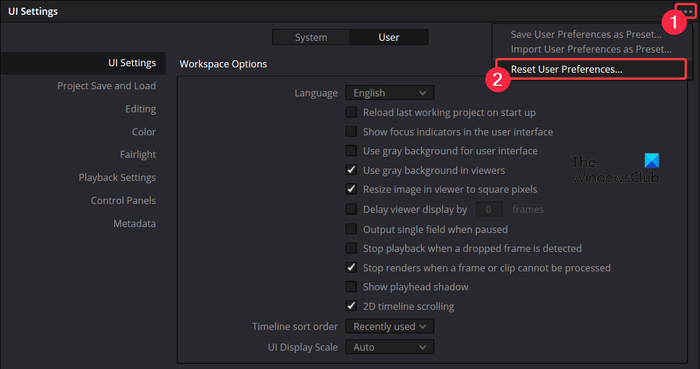Switch to the System tab
Viewport: 700px width, 369px height.
tap(311, 37)
